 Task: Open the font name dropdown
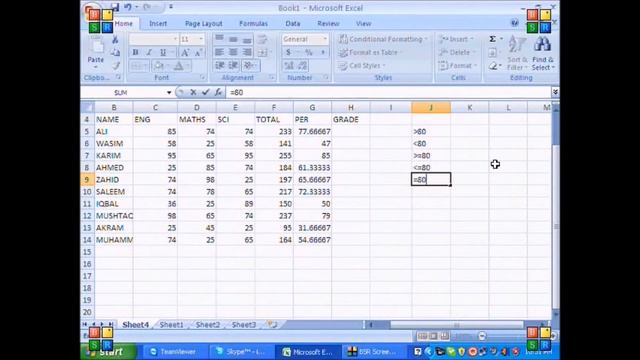[x=175, y=39]
